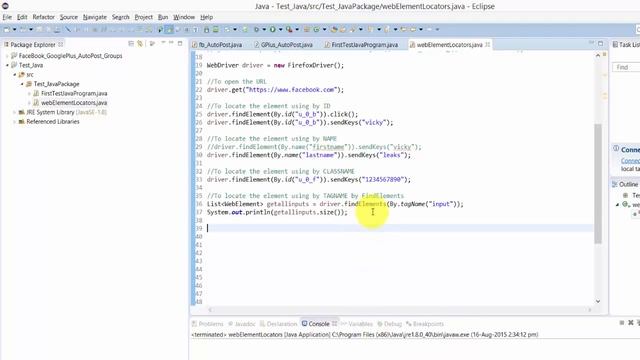
Task: Maximize the Package Explorer panel
Action: [180, 43]
